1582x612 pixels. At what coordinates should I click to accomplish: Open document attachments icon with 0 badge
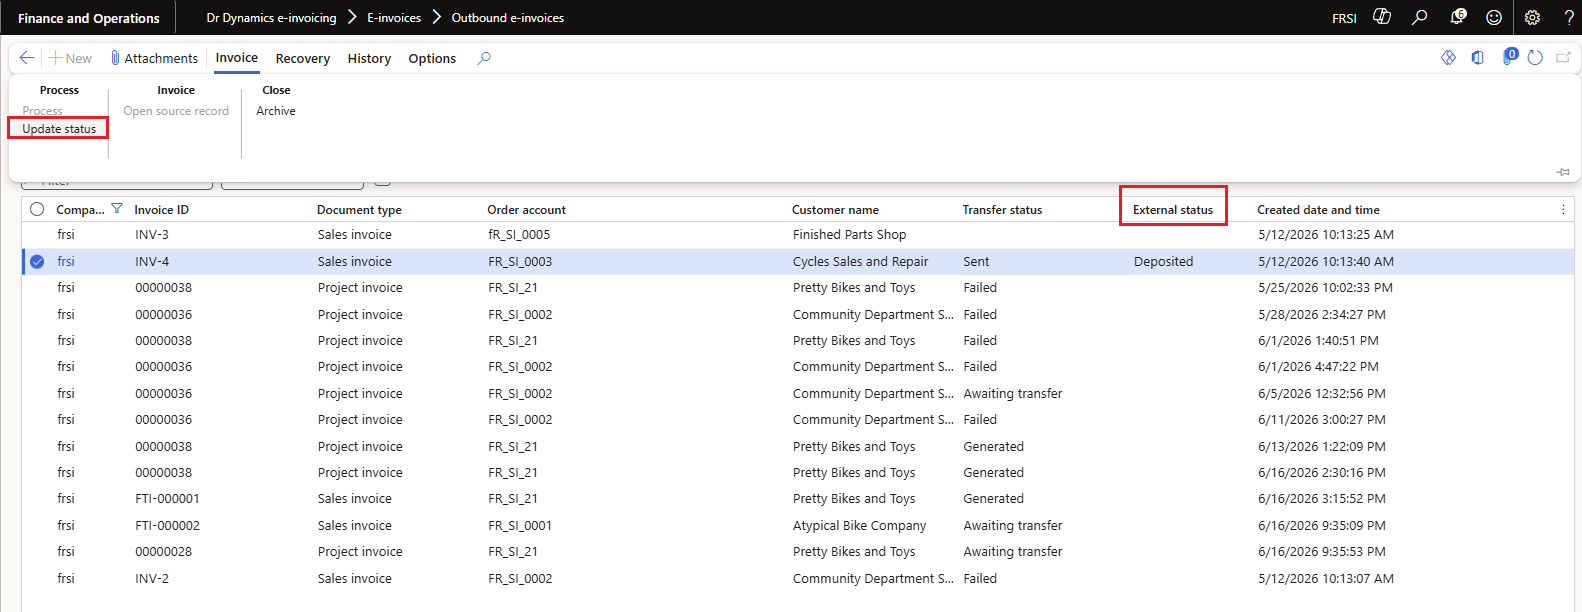(x=1509, y=57)
